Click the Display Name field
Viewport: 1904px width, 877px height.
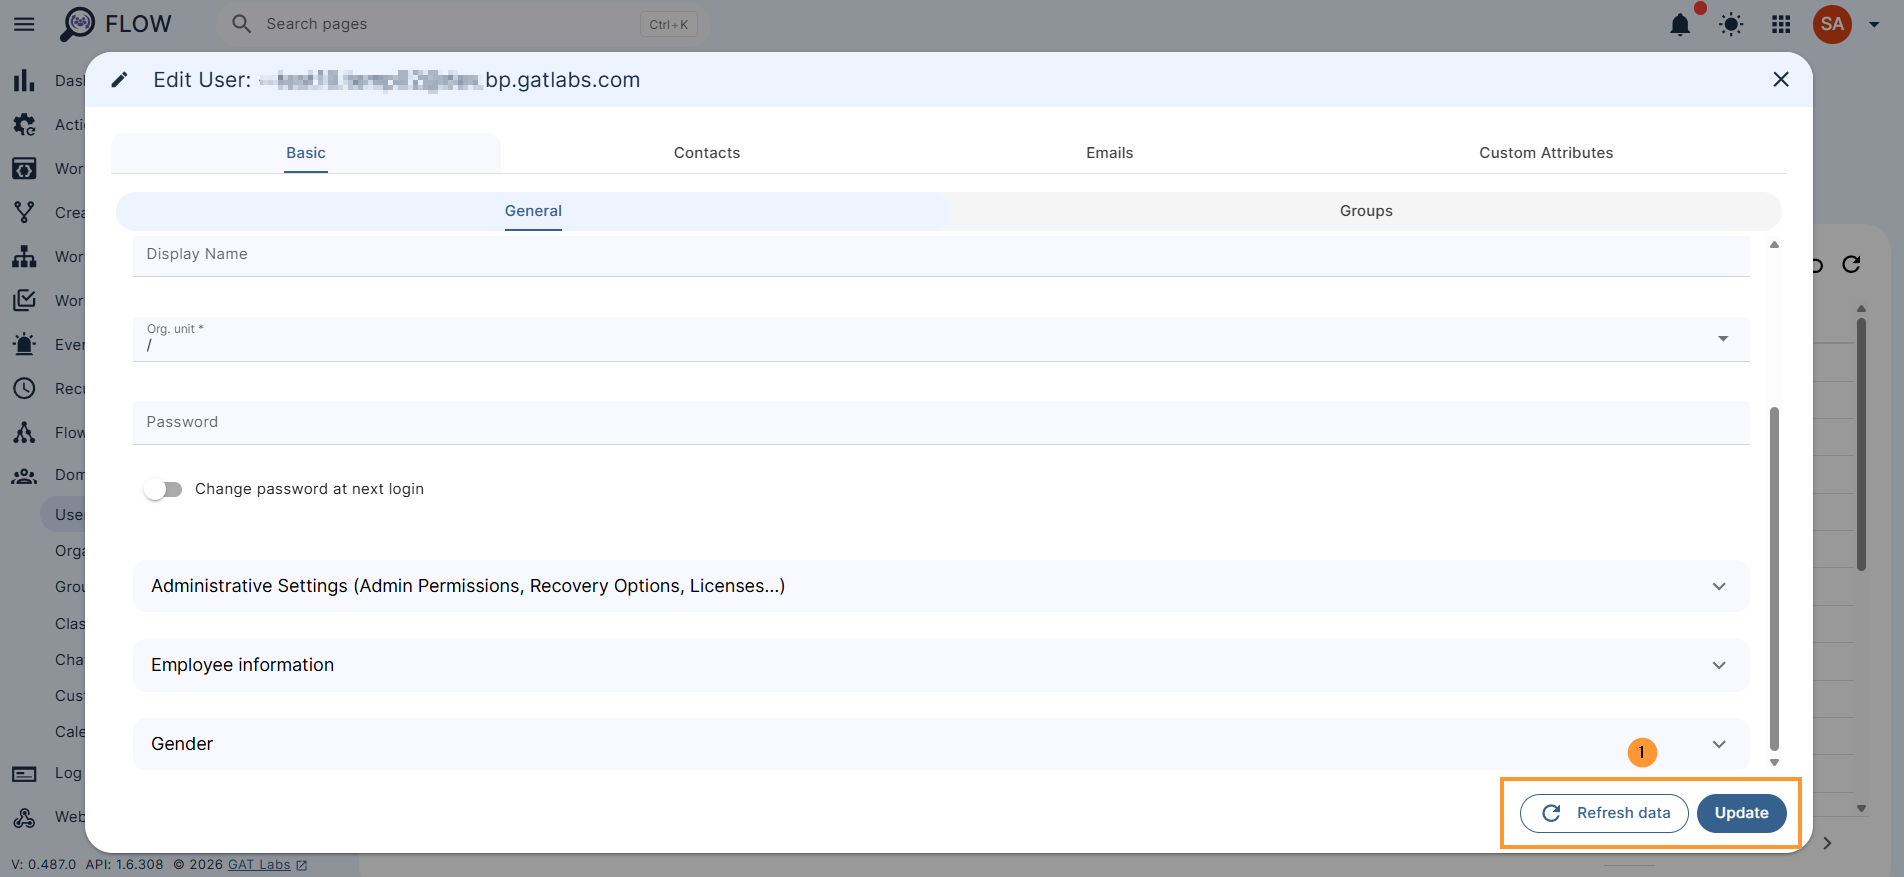click(941, 255)
